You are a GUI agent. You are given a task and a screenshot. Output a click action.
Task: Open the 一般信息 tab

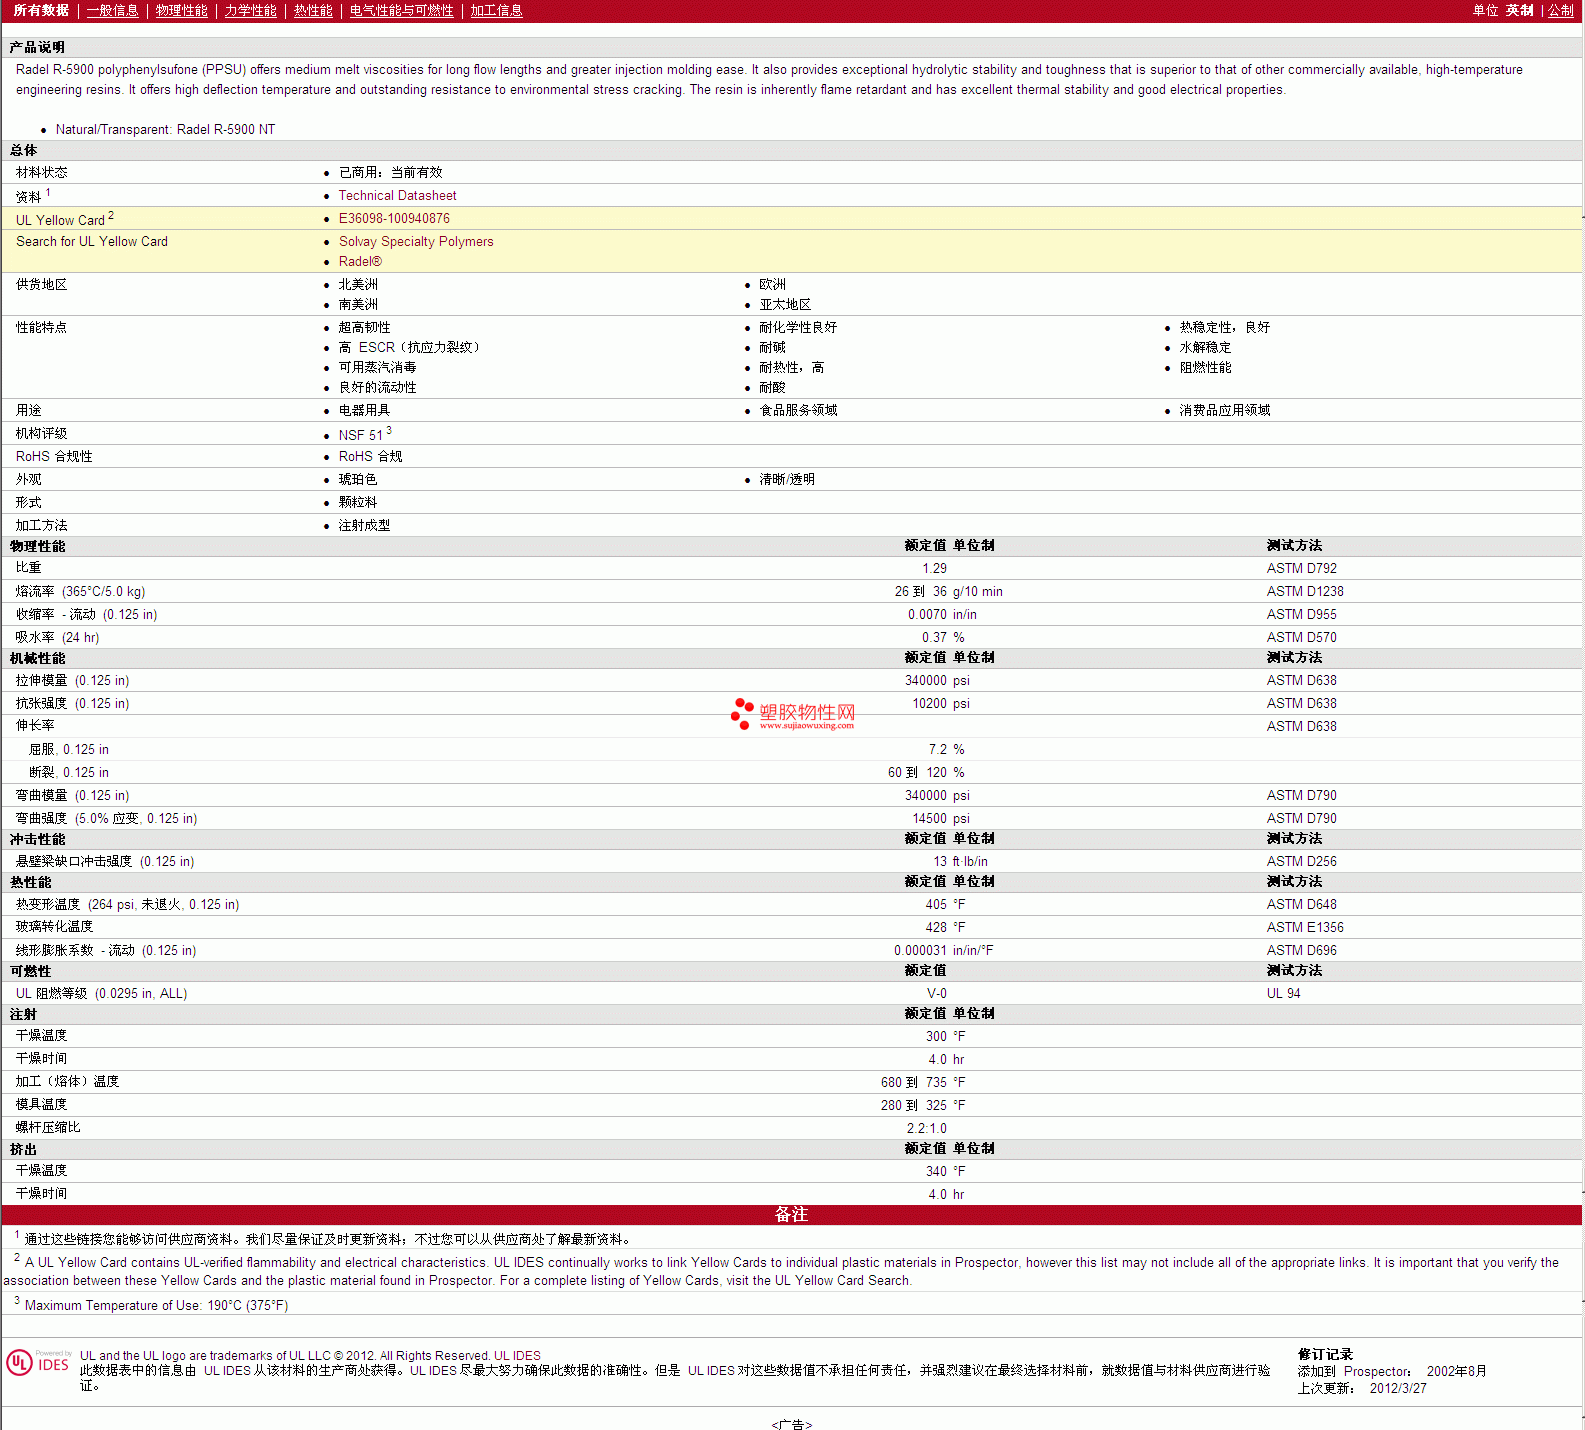tap(112, 10)
